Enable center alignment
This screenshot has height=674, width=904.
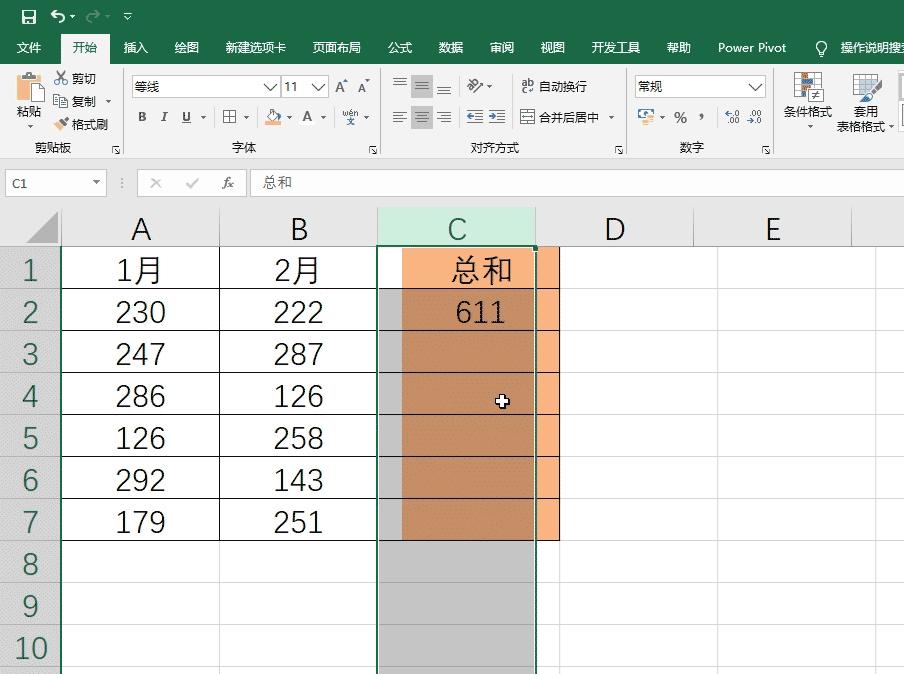pyautogui.click(x=421, y=117)
